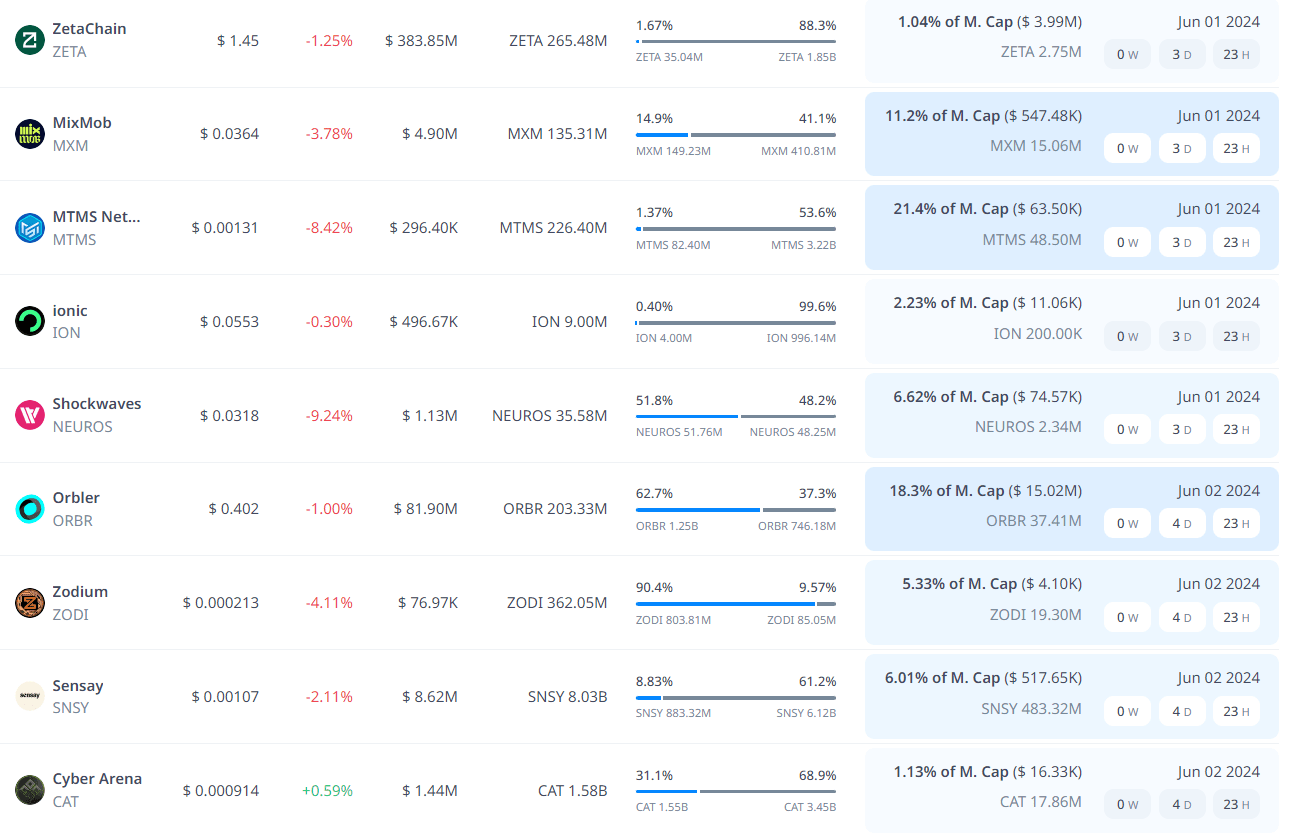Viewport: 1290px width, 834px height.
Task: Open the ZetaChain project name link
Action: pyautogui.click(x=88, y=29)
